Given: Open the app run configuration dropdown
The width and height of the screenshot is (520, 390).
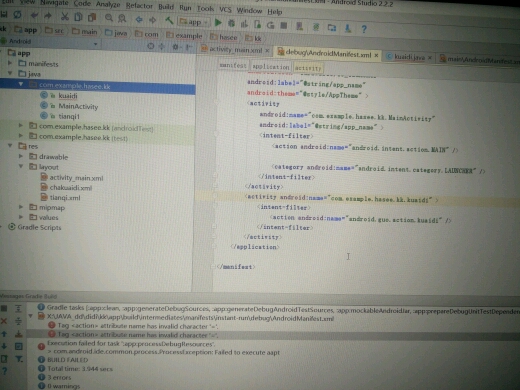Looking at the screenshot, I should pos(194,22).
